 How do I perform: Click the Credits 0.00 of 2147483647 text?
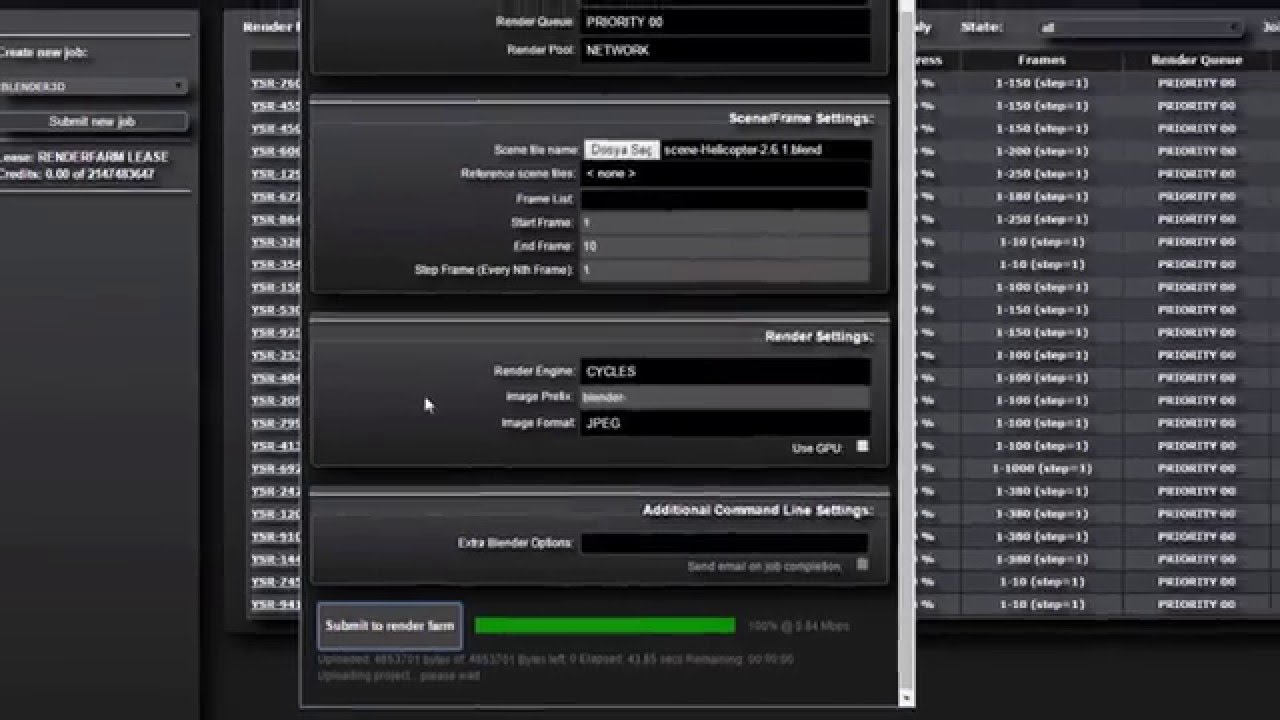tap(77, 174)
